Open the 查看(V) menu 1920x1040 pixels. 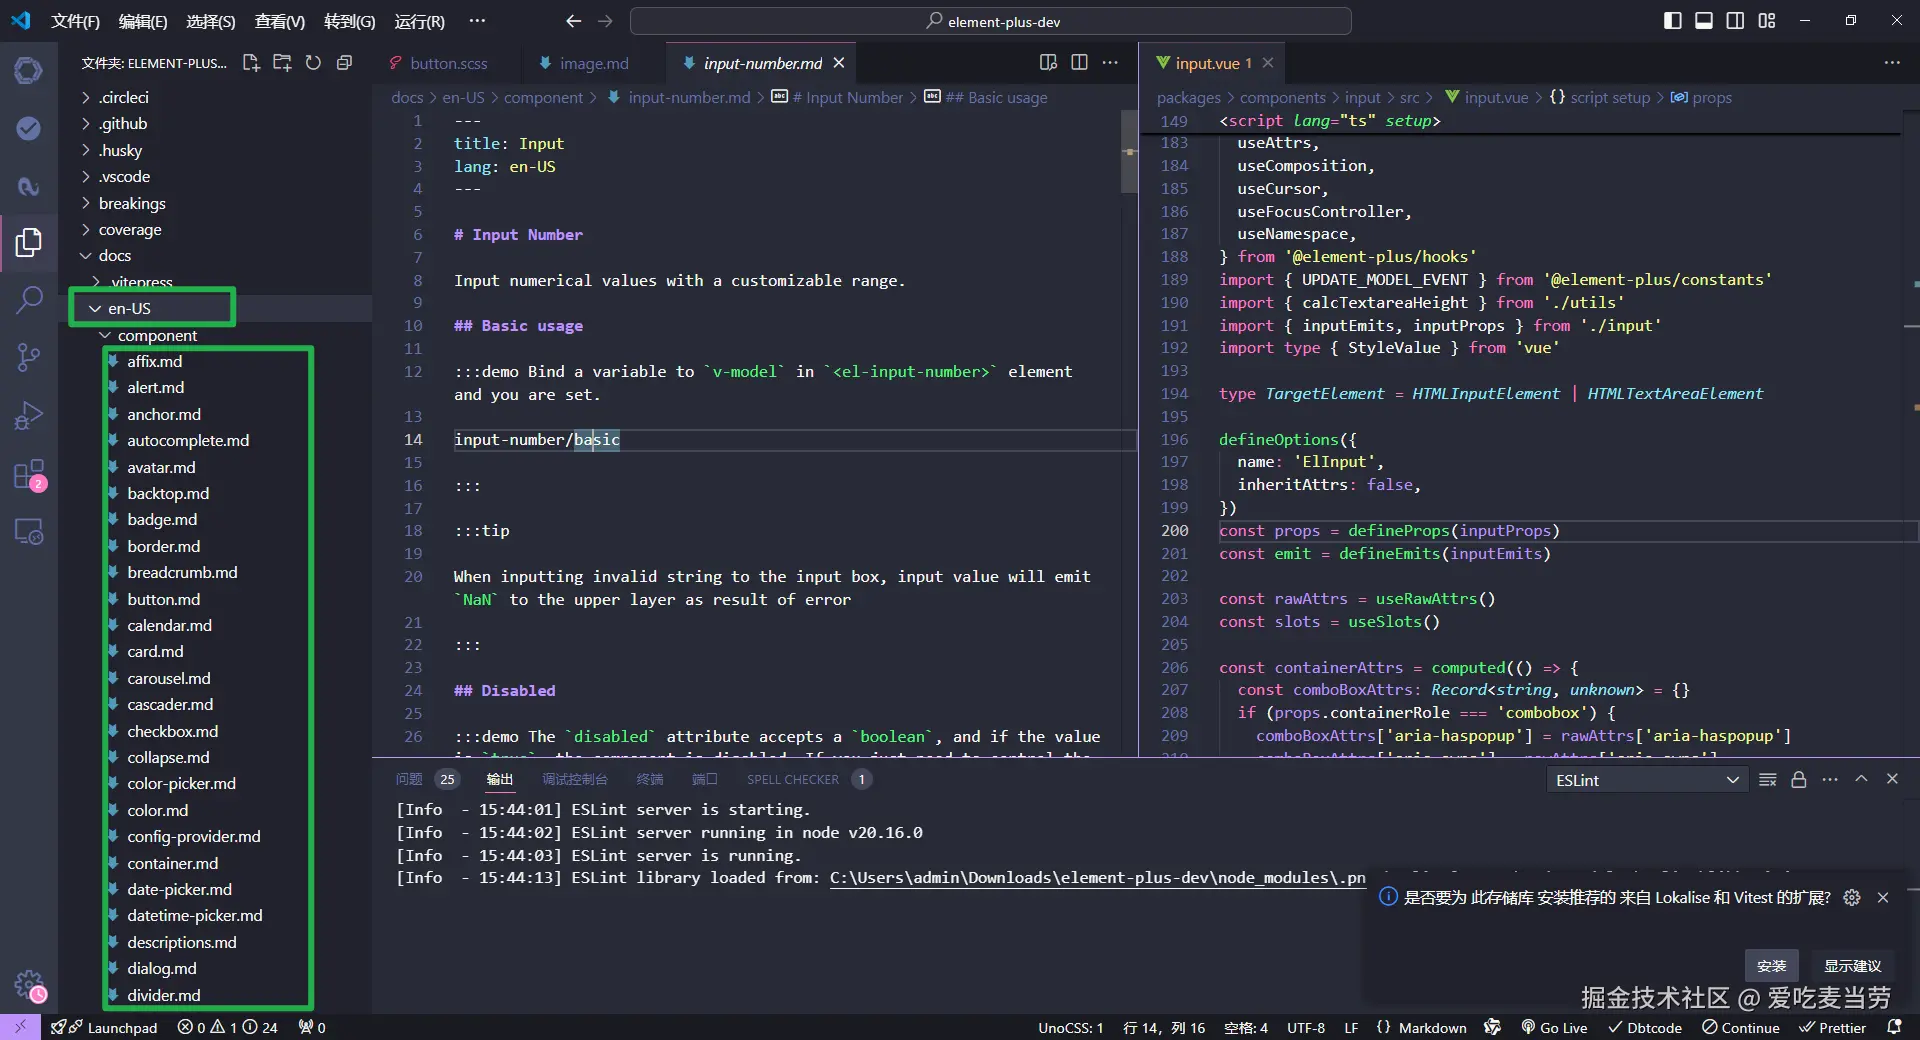pos(279,21)
